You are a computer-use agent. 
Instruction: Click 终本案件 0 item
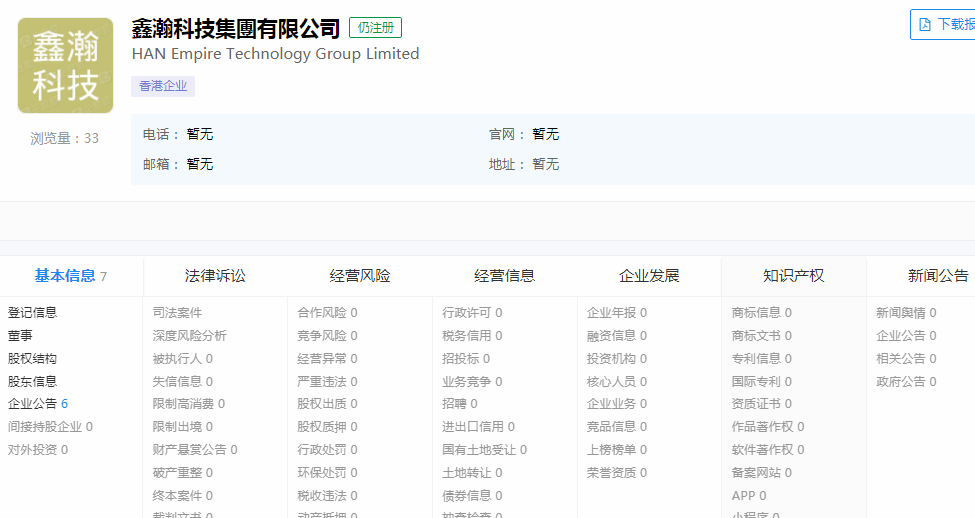pos(183,496)
